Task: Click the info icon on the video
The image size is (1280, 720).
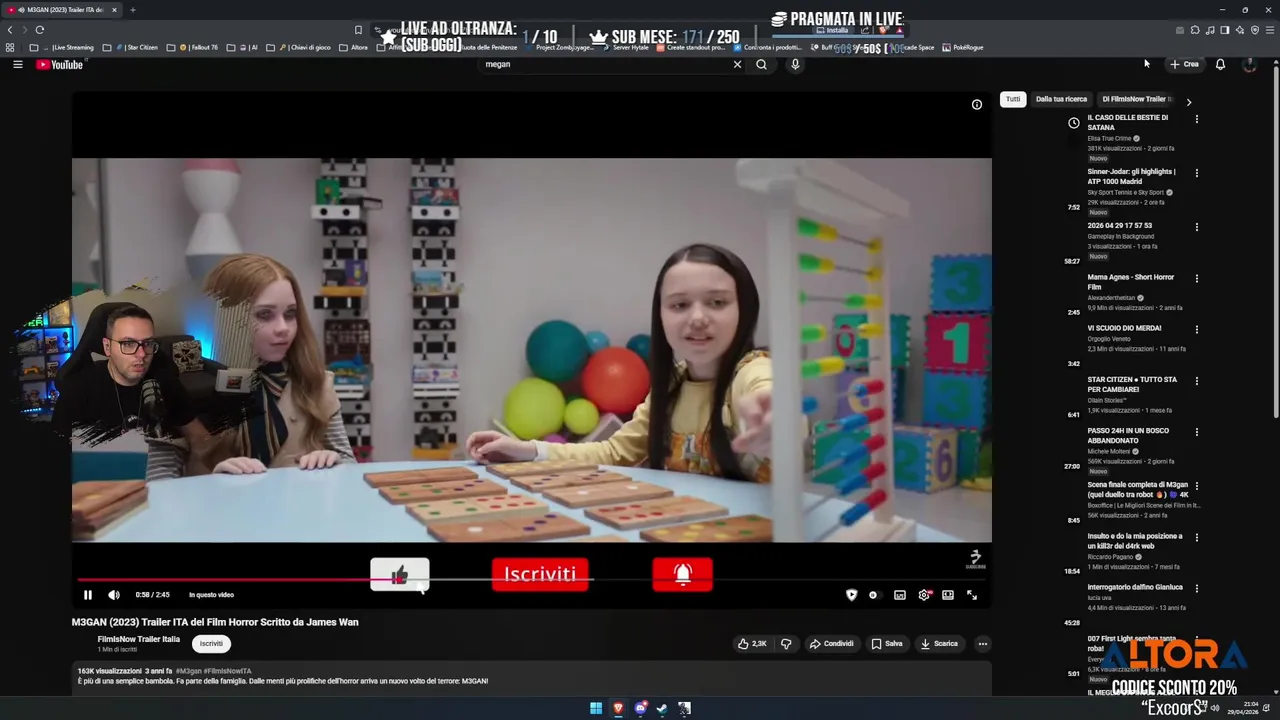Action: (x=977, y=104)
